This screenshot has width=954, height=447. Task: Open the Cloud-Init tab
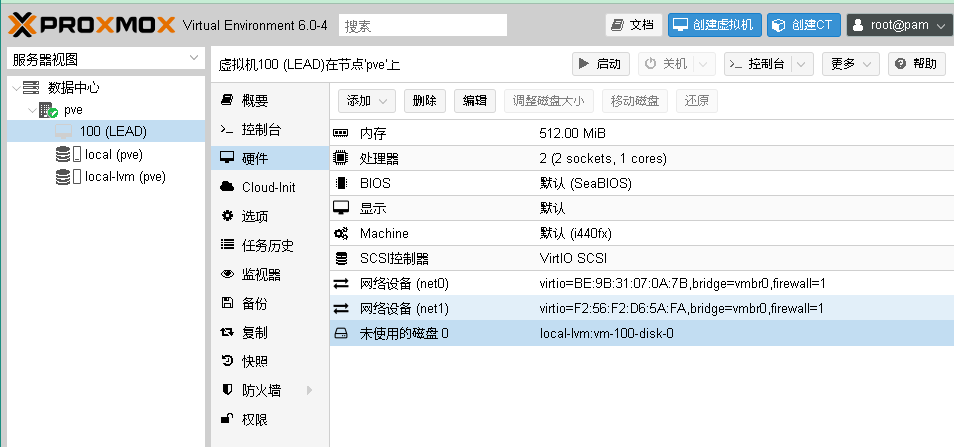[x=270, y=187]
